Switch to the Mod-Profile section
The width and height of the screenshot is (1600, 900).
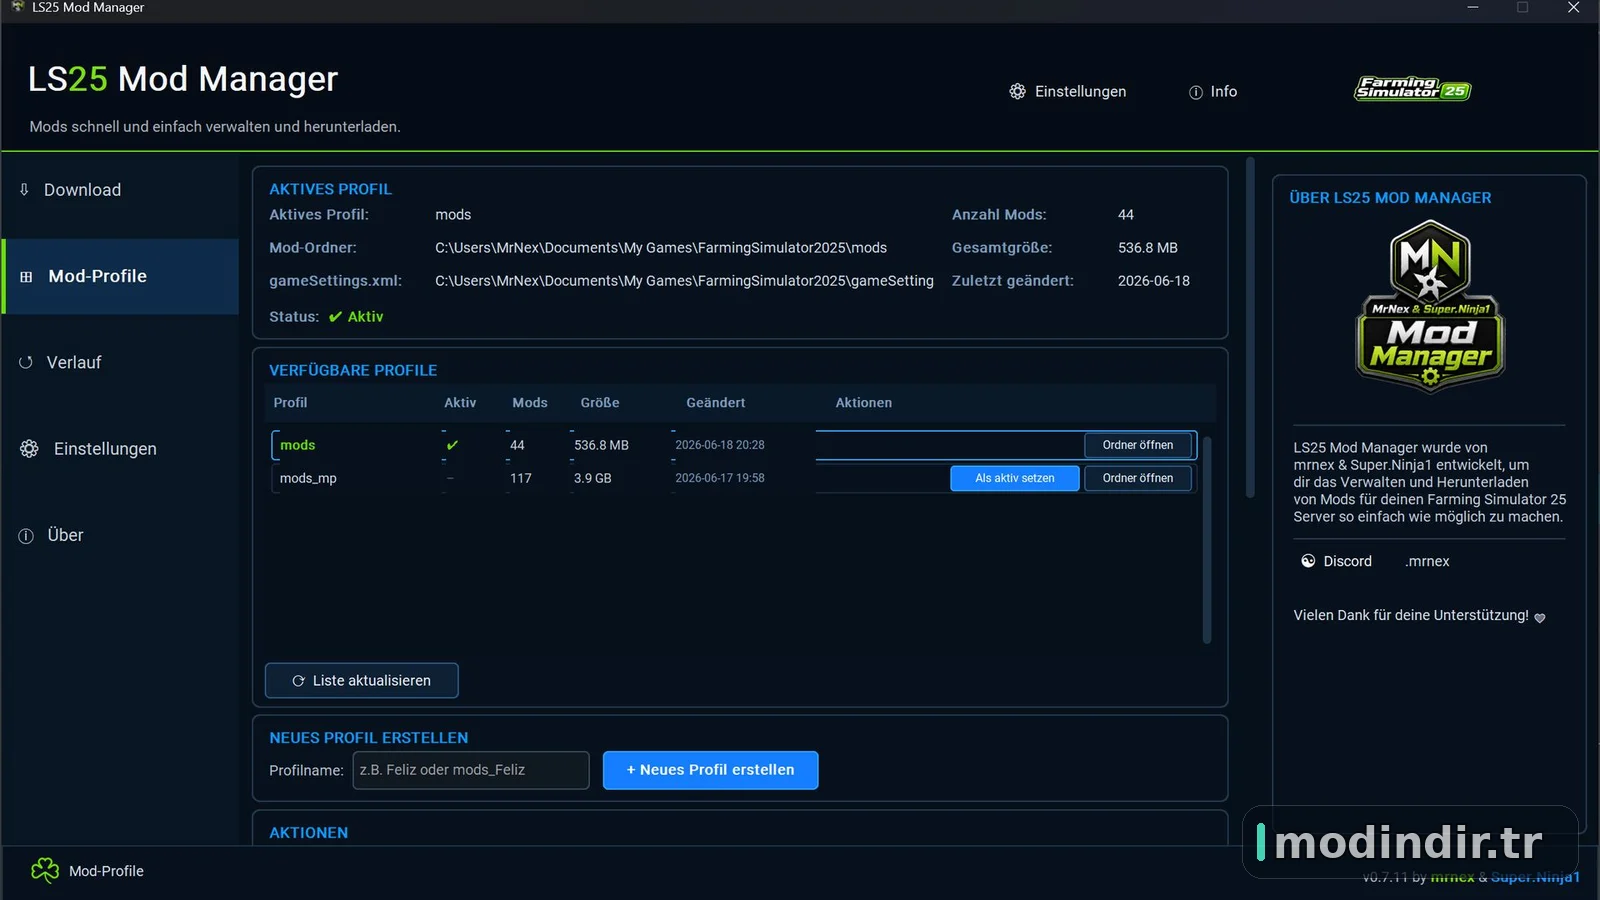[120, 276]
